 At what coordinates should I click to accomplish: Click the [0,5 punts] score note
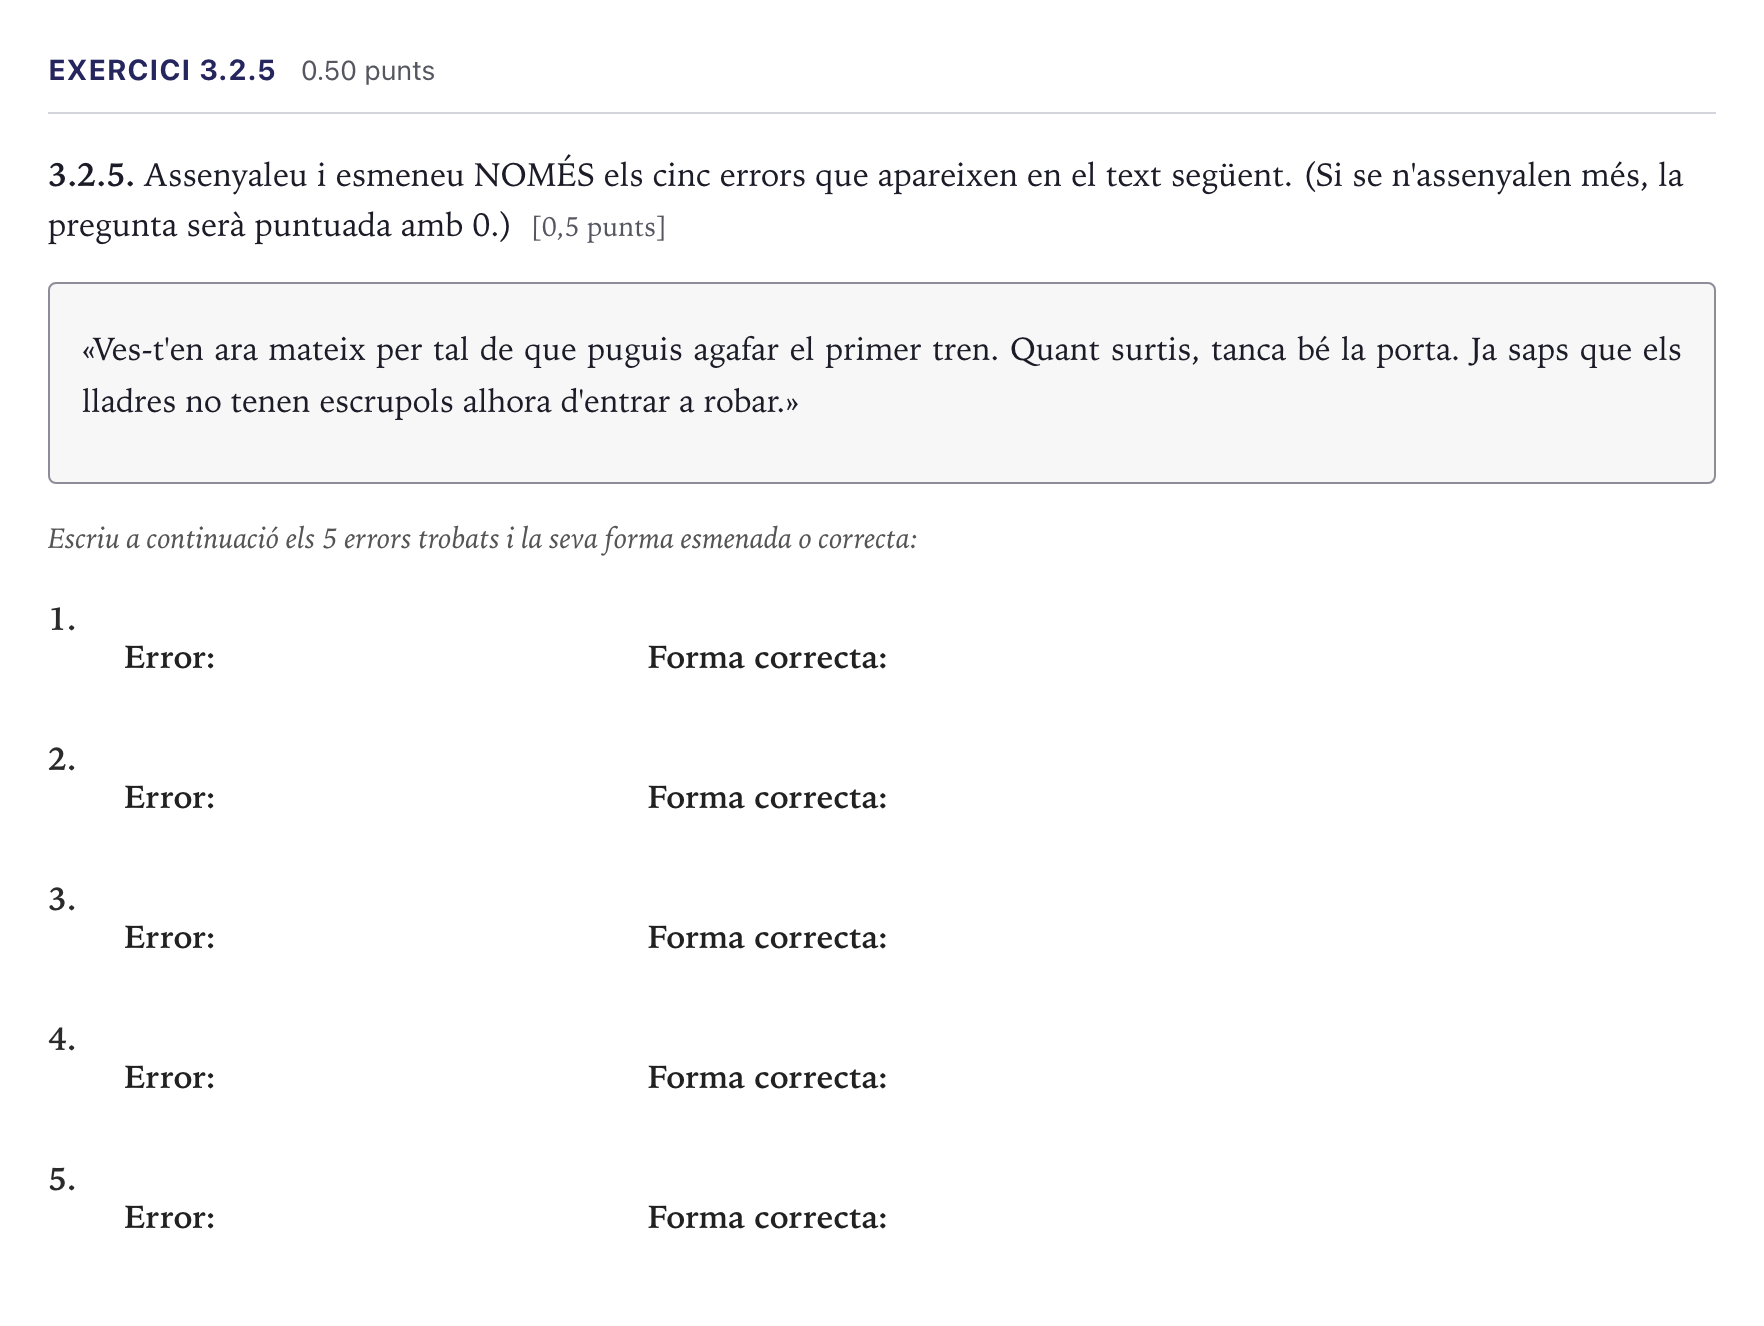tap(599, 227)
